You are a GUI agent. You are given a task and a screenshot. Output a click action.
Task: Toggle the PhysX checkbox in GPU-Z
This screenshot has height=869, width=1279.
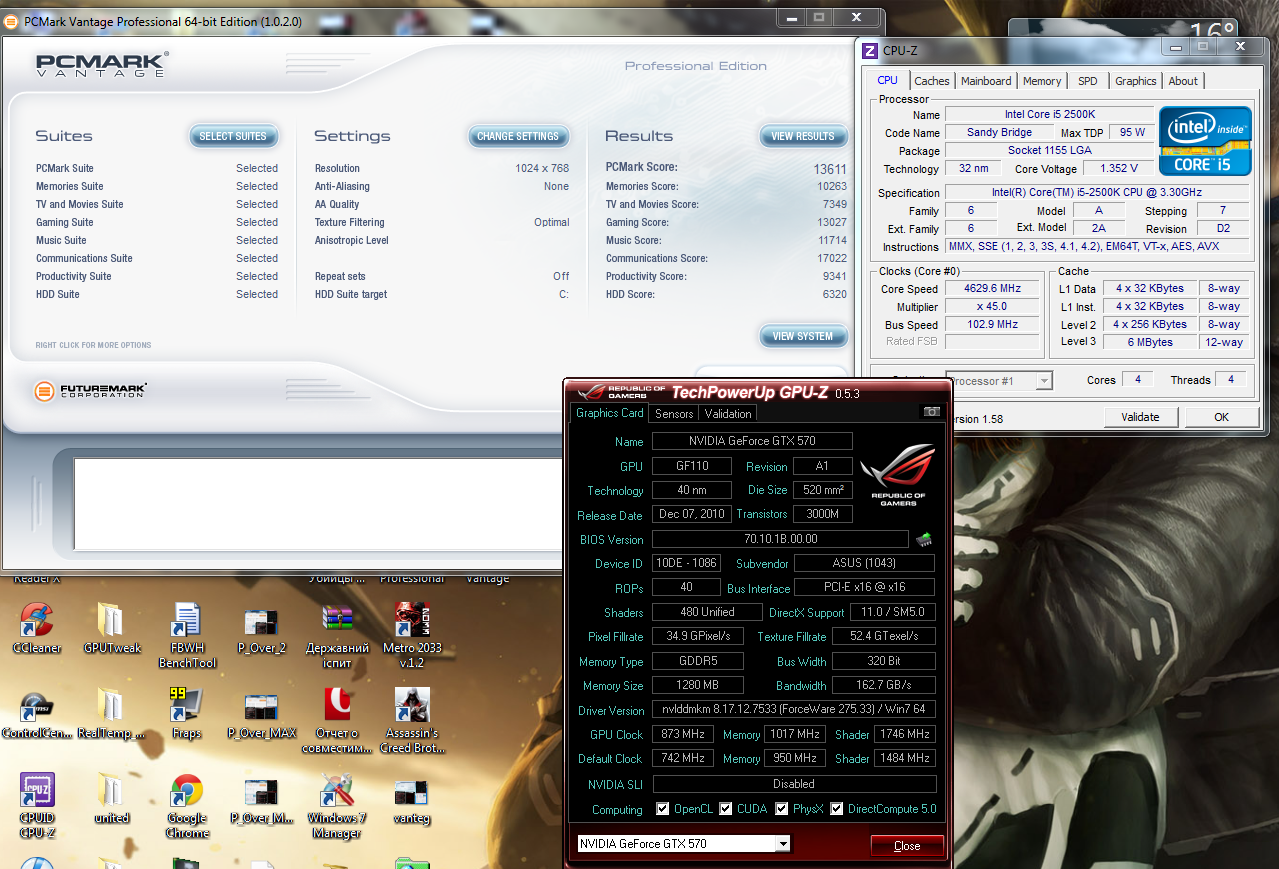[781, 809]
